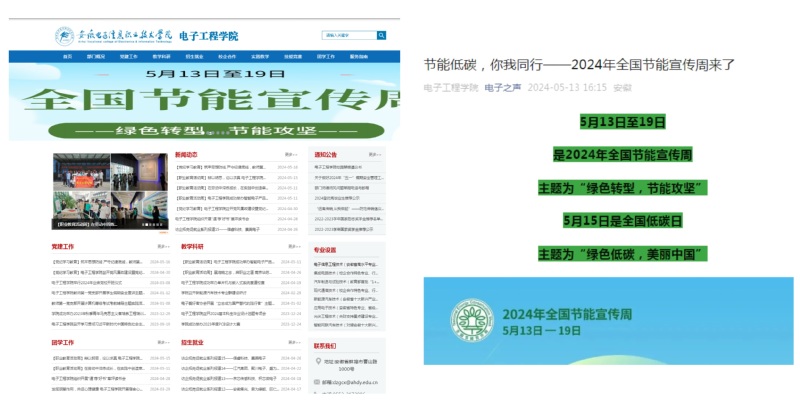Viewport: 800px width, 400px height.
Task: Click the location pin icon under 联系我们
Action: 317,362
